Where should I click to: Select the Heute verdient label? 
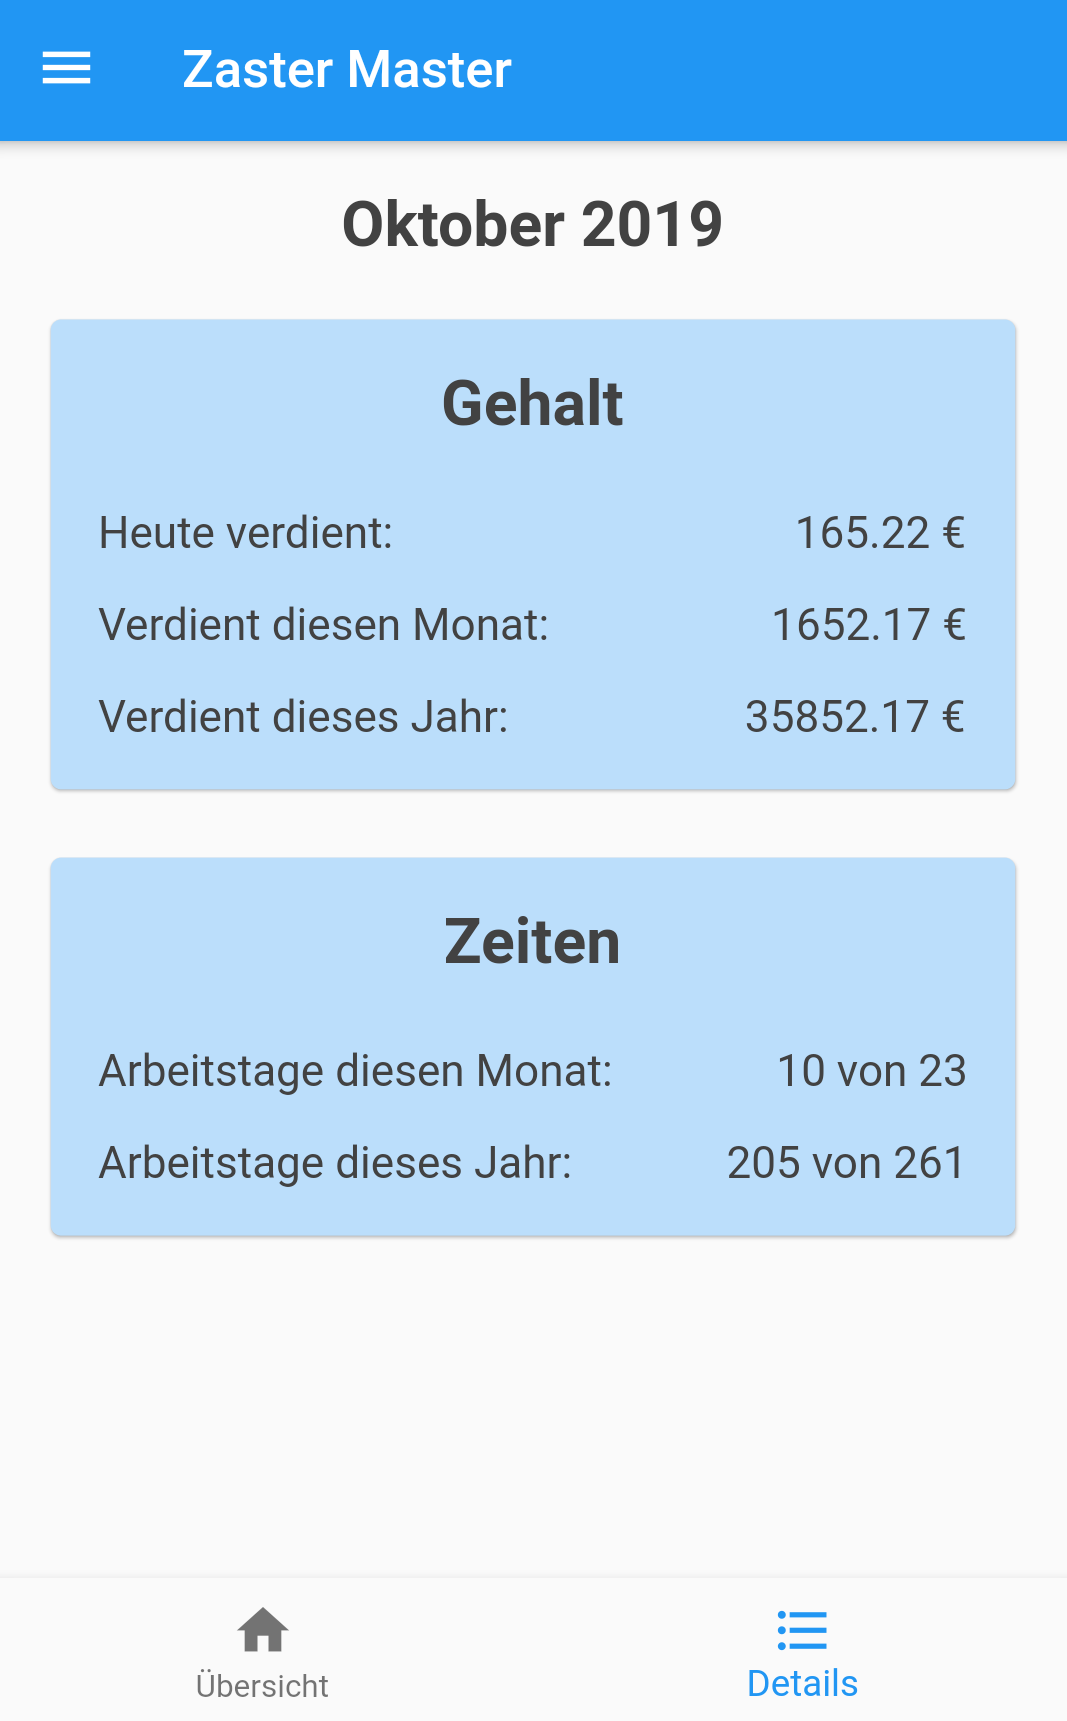pos(246,533)
